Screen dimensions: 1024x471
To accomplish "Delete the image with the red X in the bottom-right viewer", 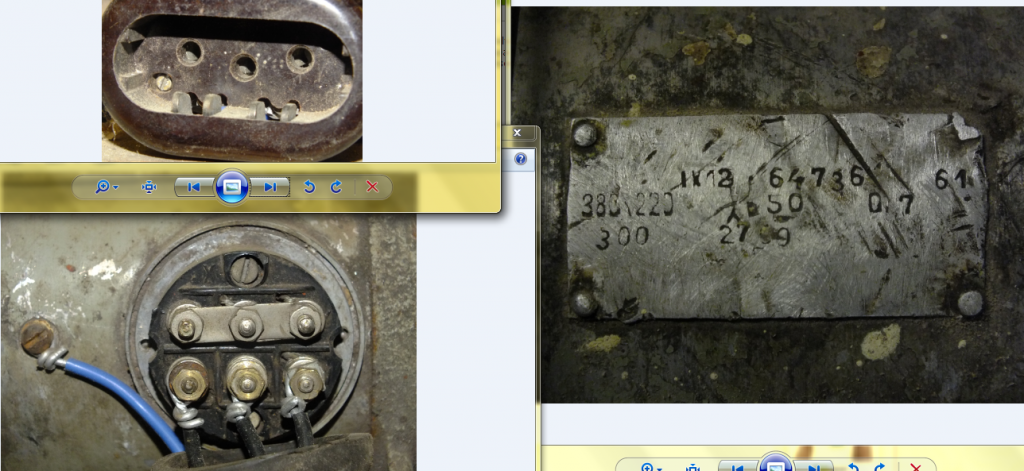I will click(916, 468).
